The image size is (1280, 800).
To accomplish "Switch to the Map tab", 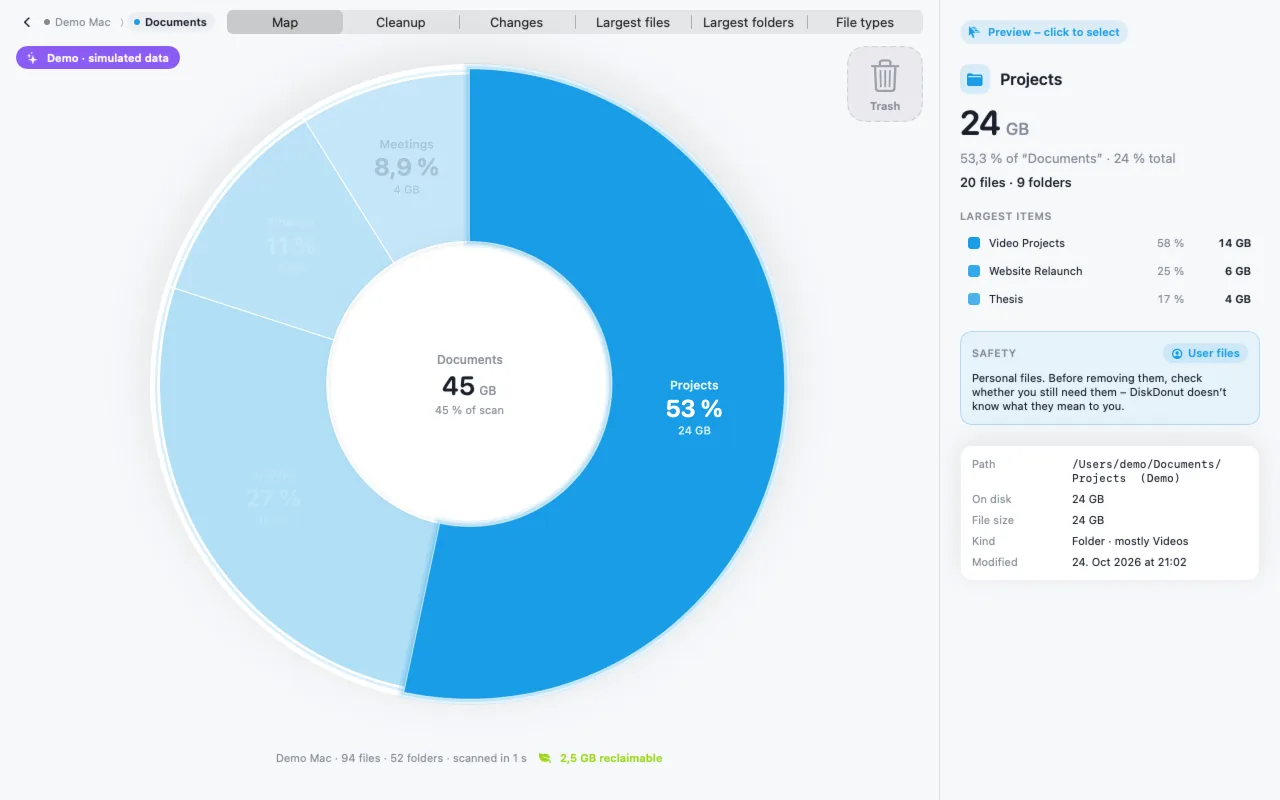I will (x=285, y=22).
